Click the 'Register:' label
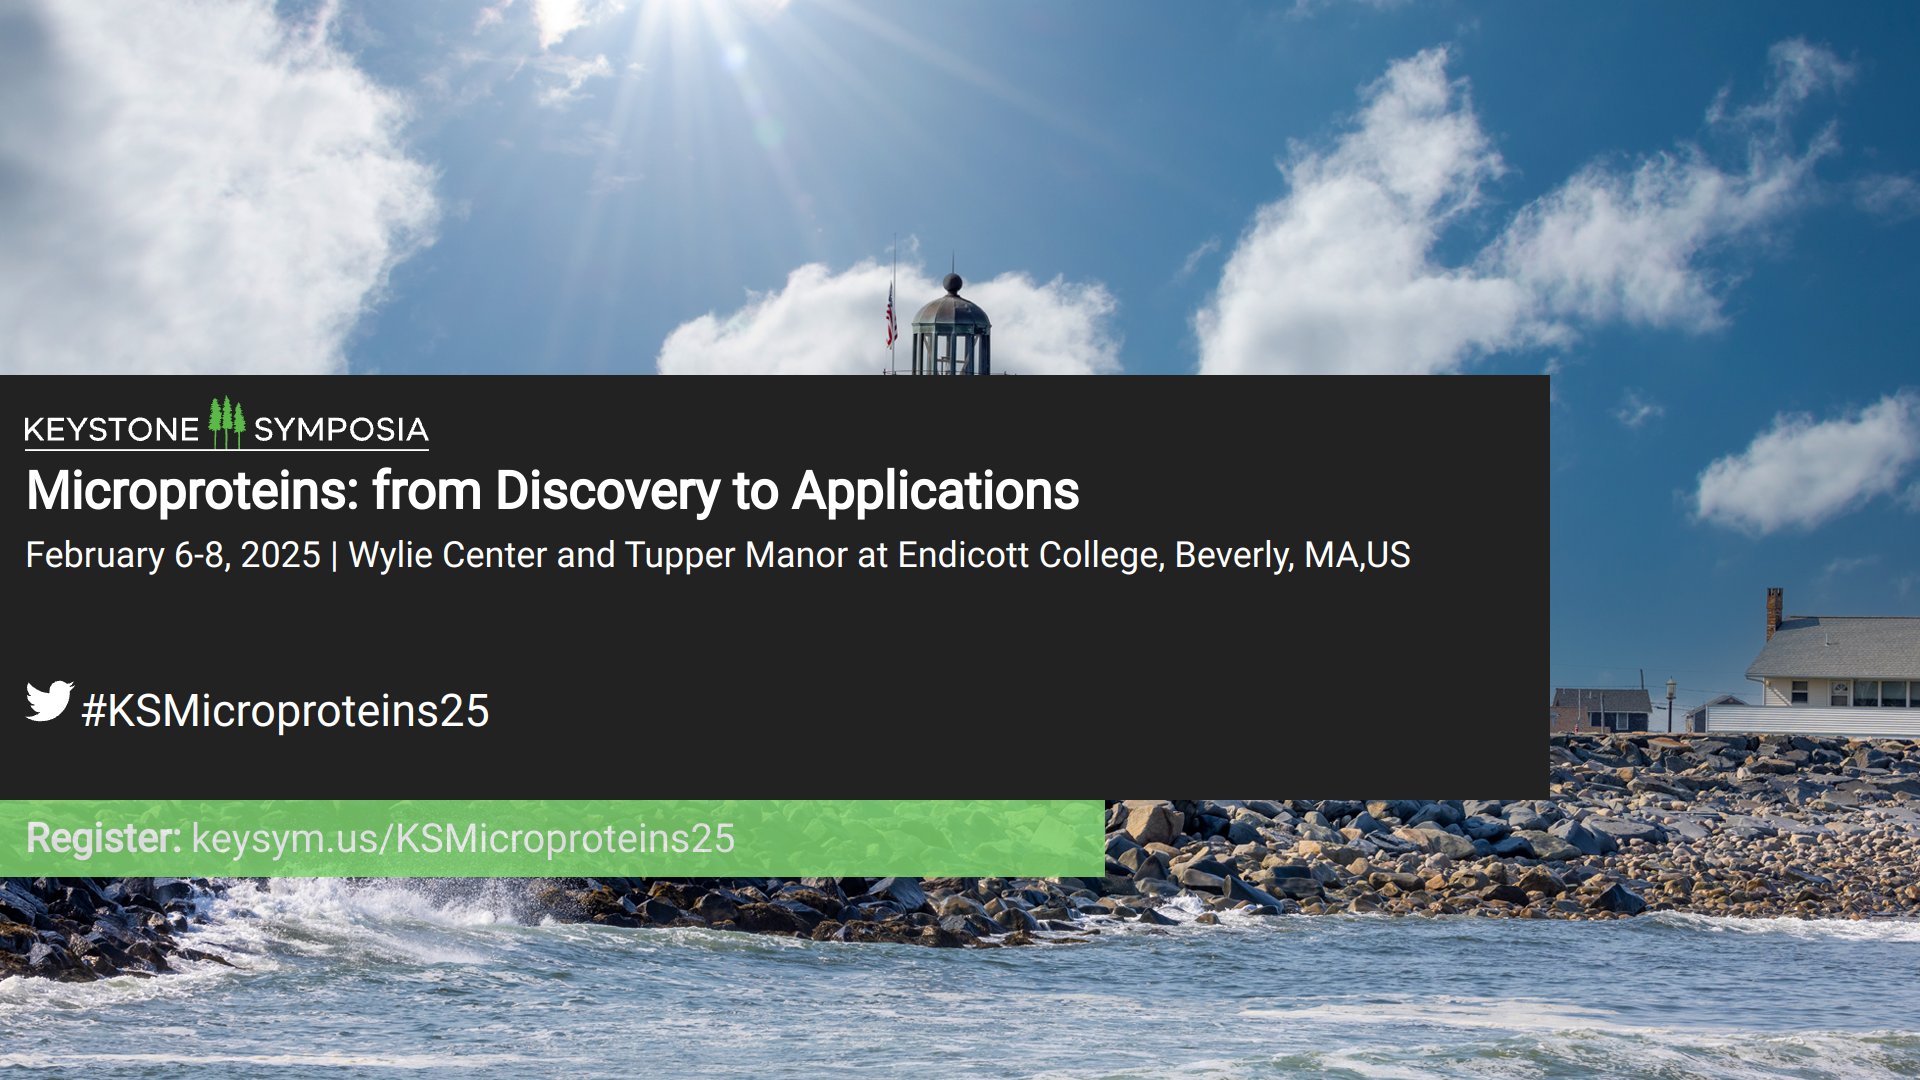This screenshot has height=1080, width=1920. point(103,838)
